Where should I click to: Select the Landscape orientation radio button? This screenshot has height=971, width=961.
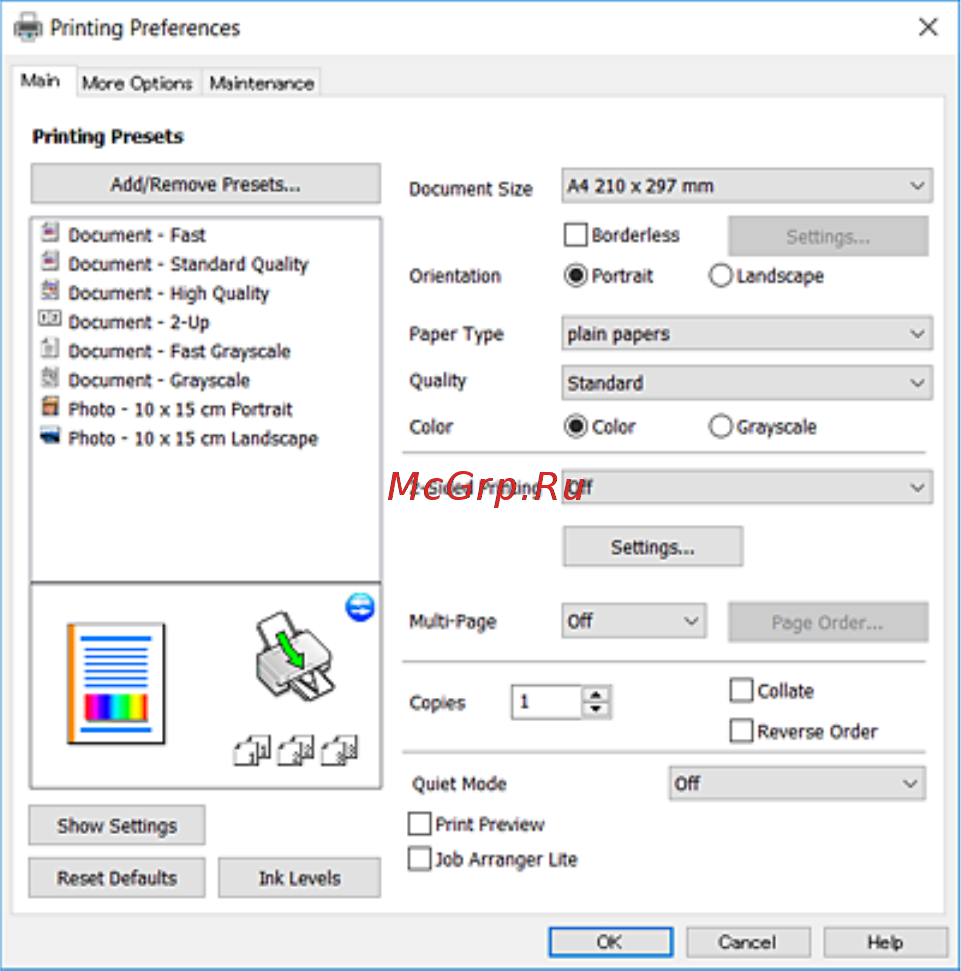(x=720, y=275)
